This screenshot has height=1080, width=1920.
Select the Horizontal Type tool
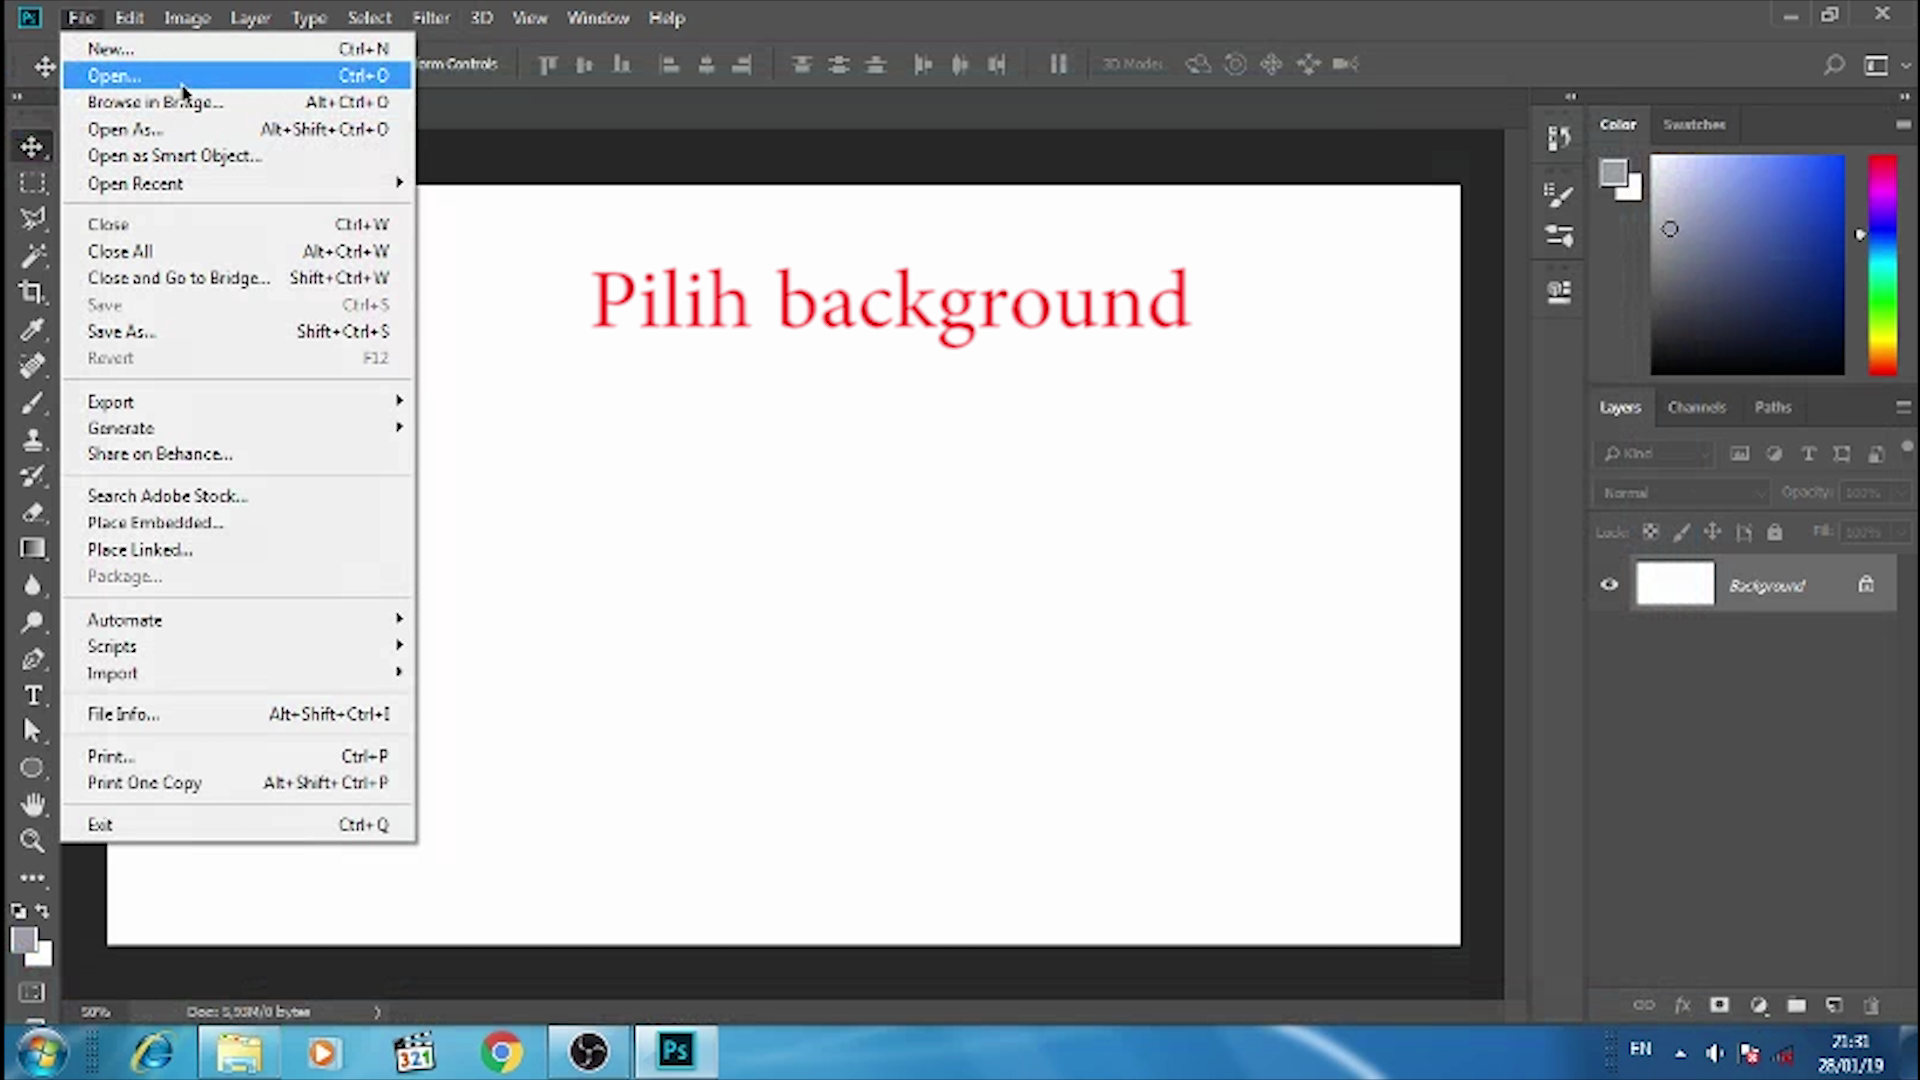(x=32, y=695)
